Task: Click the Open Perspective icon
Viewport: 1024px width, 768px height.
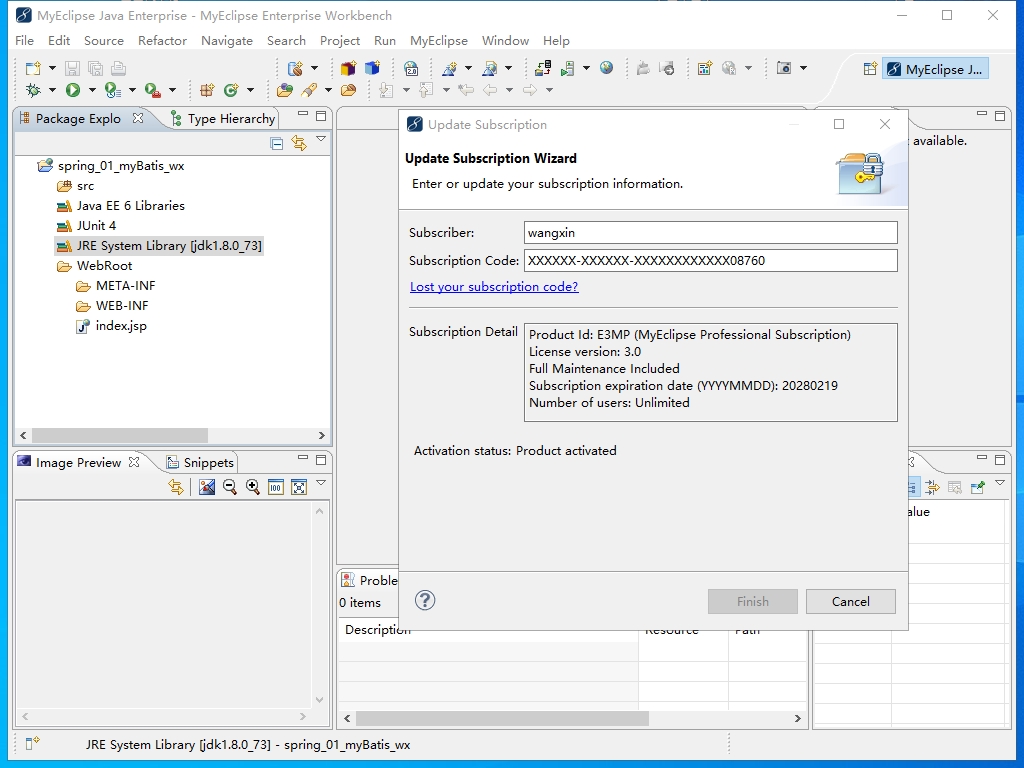Action: click(x=870, y=69)
